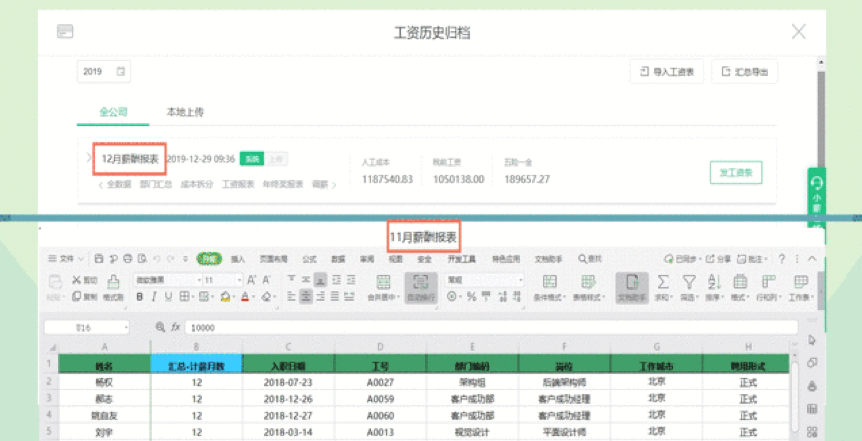Click the 发工资条 button
Viewport: 862px width, 441px height.
tap(736, 173)
